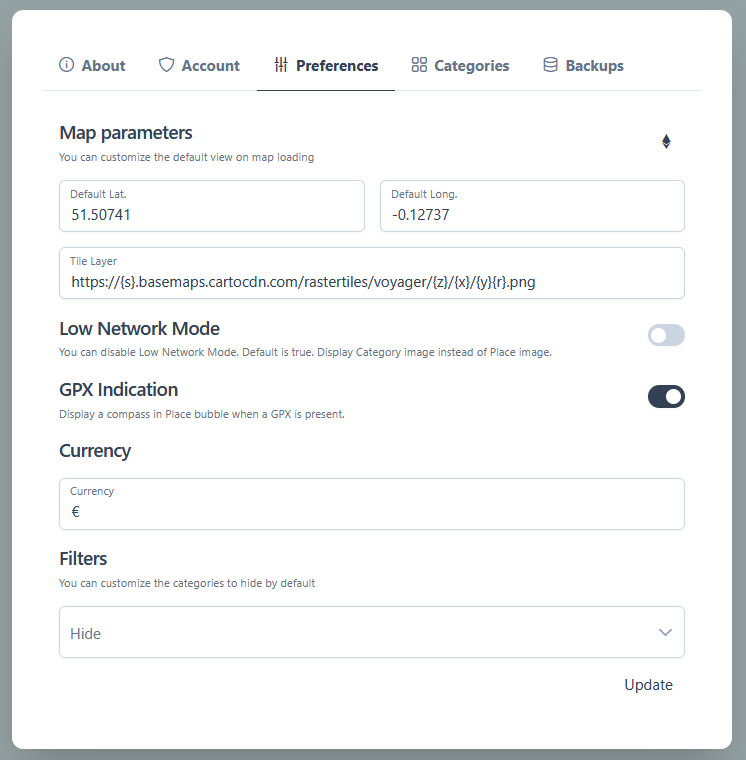Click the diamond icon beside Map parameters
The height and width of the screenshot is (760, 746).
(666, 142)
